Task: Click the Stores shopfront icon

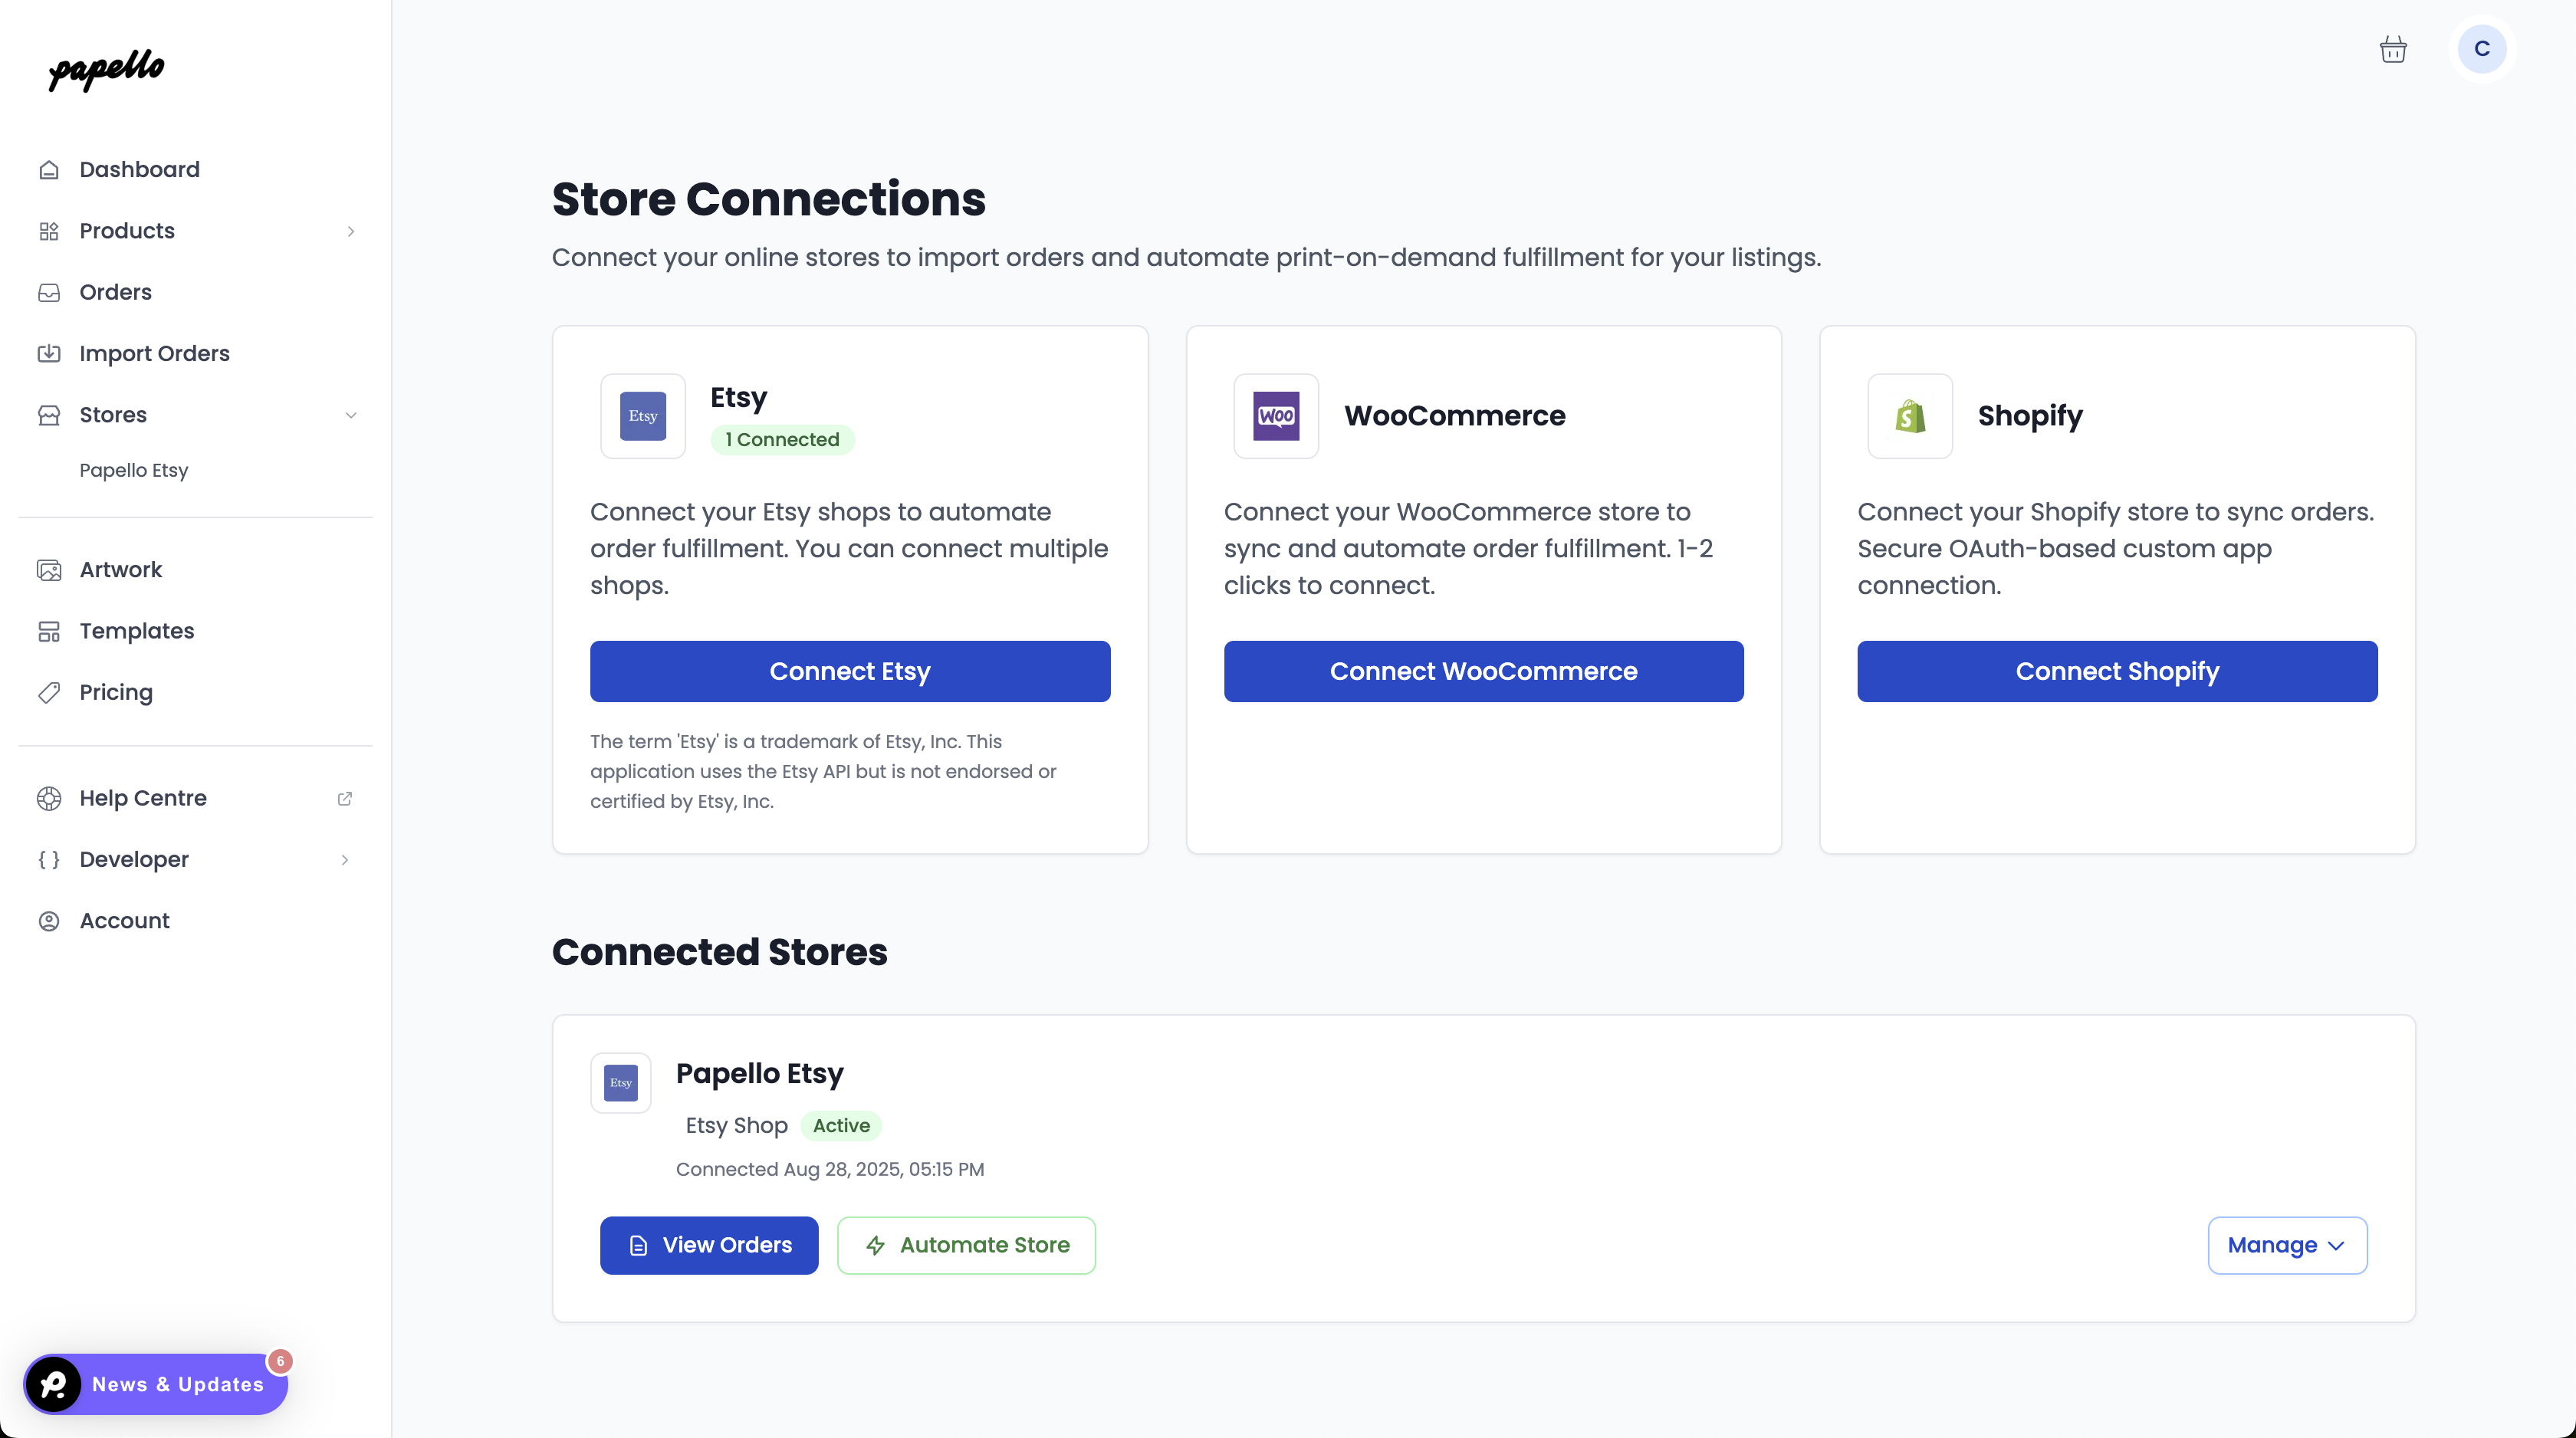Action: pos(49,415)
